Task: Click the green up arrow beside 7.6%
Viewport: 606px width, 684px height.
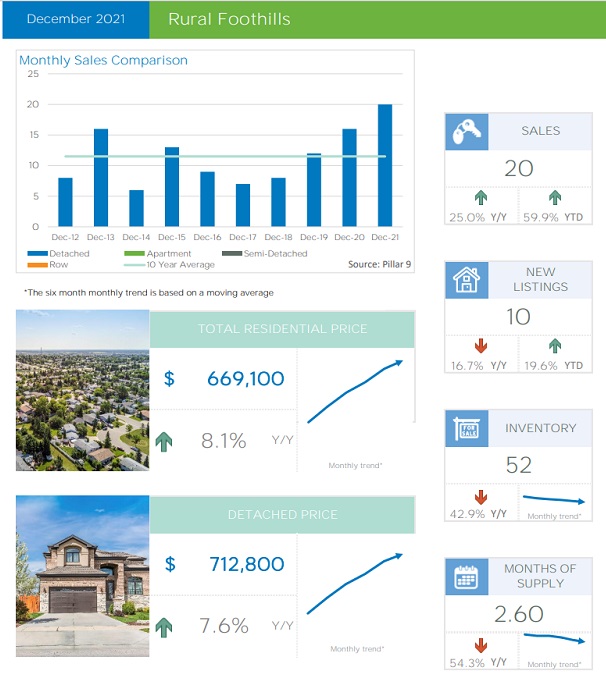Action: [165, 626]
